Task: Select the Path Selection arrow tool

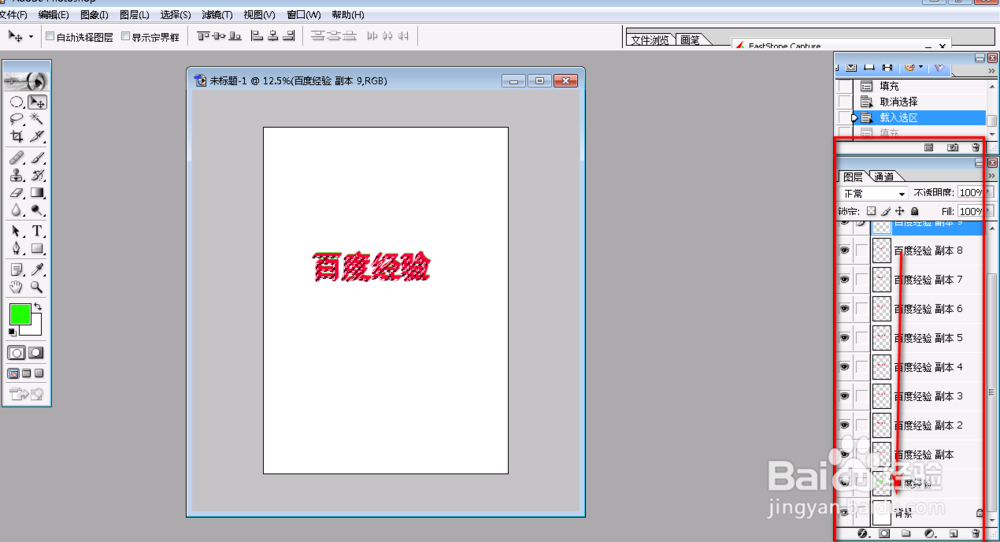Action: click(17, 231)
